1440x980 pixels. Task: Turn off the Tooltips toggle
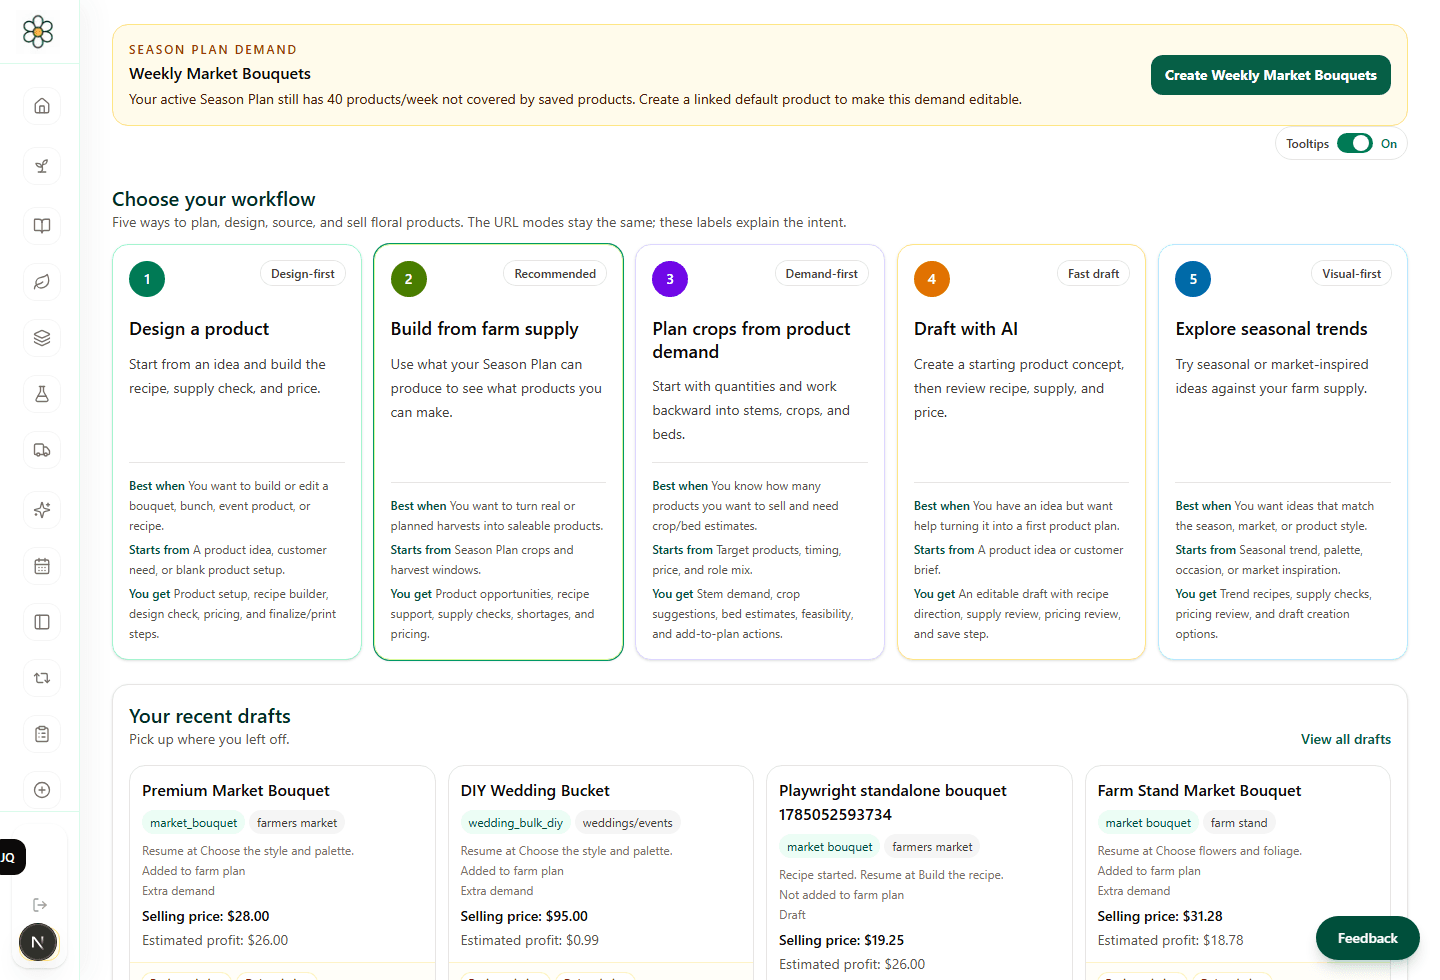click(x=1355, y=144)
